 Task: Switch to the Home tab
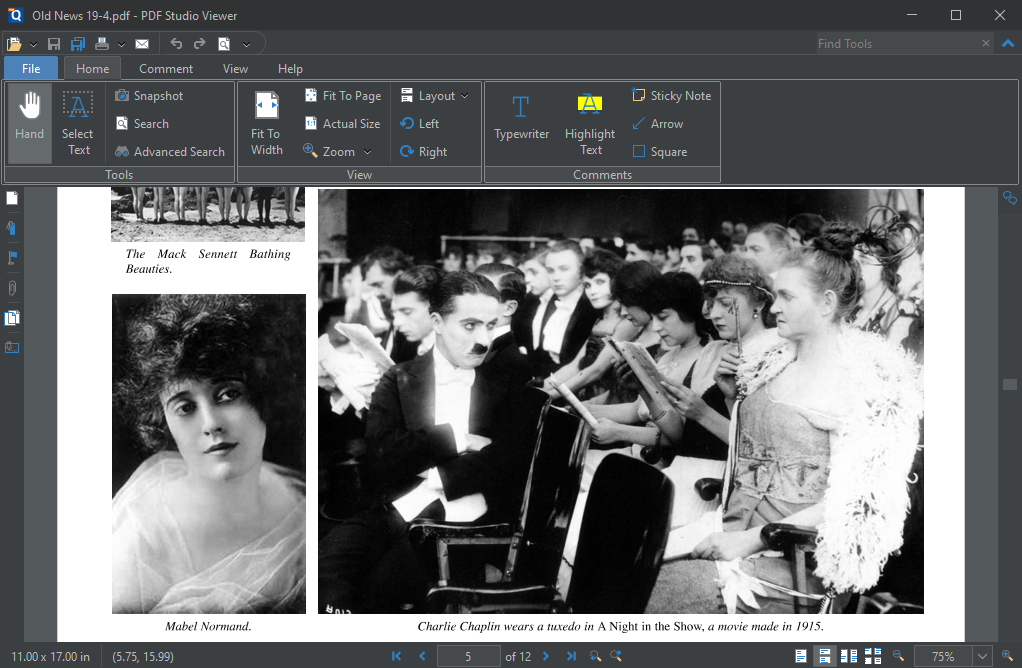[x=93, y=68]
